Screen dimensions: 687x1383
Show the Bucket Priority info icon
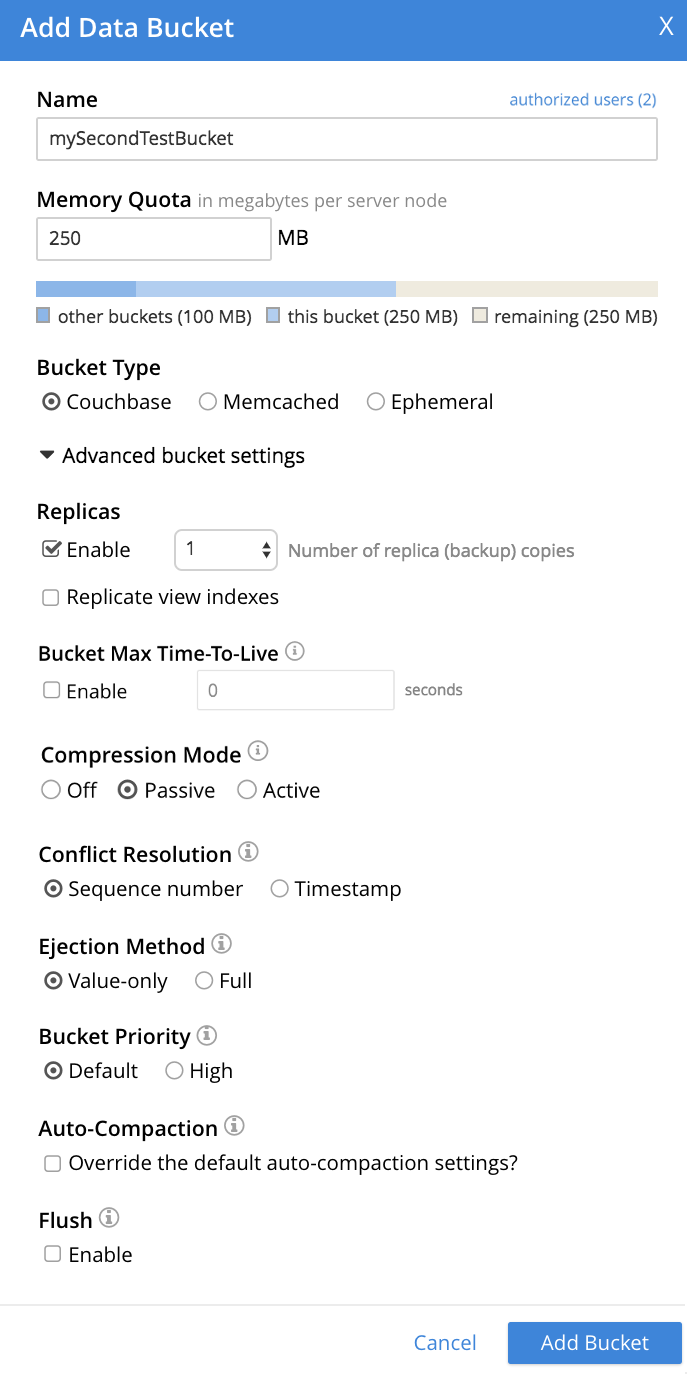pos(207,1034)
